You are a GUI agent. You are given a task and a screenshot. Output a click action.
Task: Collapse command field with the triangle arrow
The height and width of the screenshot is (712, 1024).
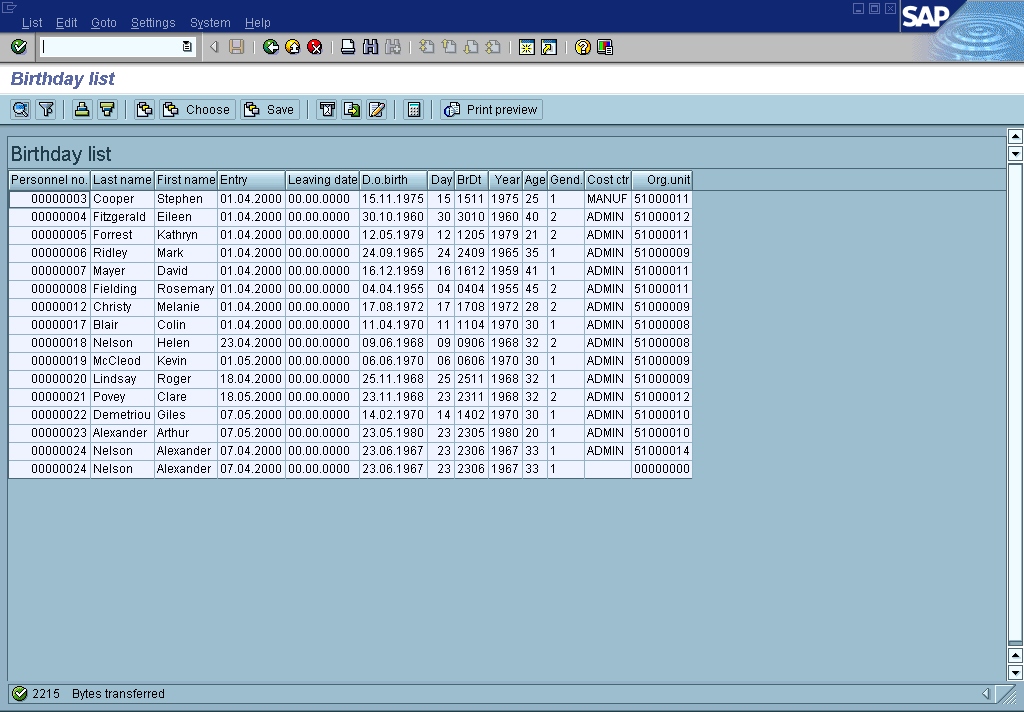[x=214, y=47]
